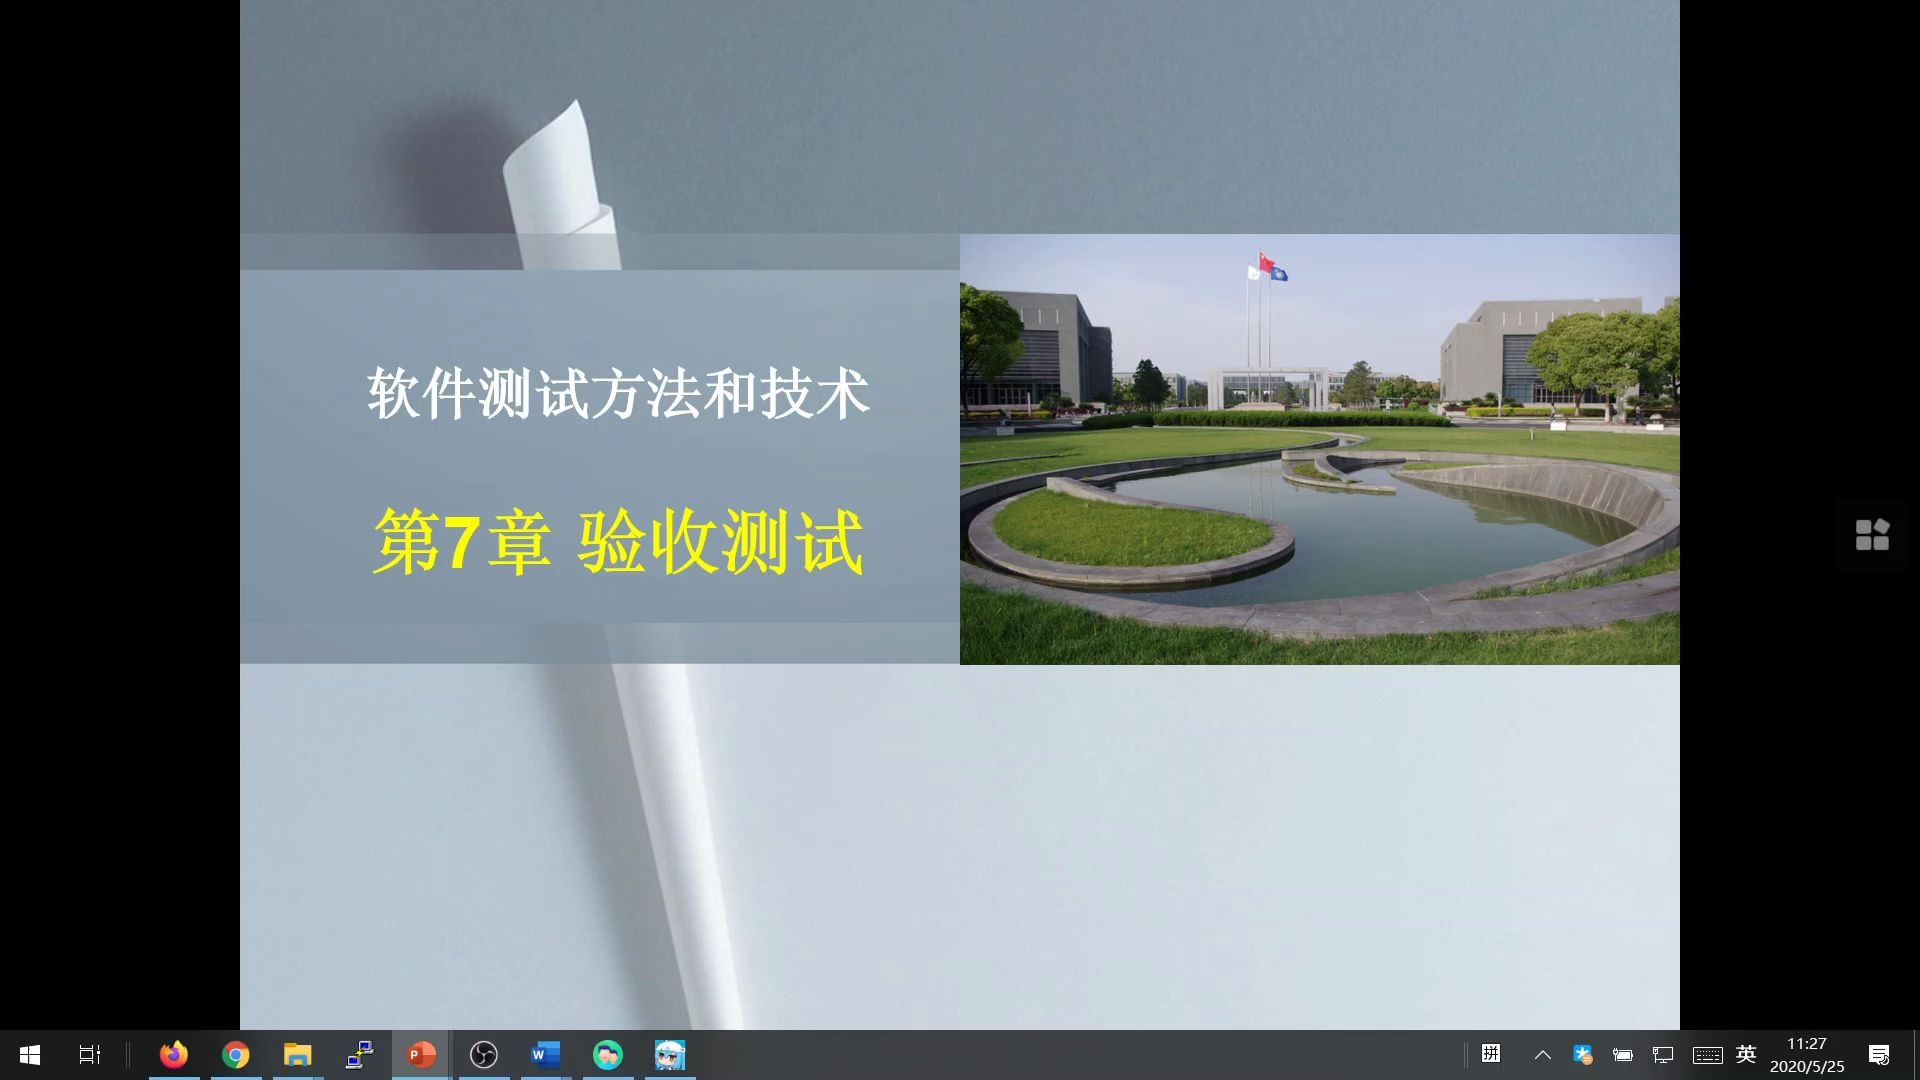The height and width of the screenshot is (1080, 1920).
Task: Switch to Microsoft Word on the taskbar
Action: 546,1055
